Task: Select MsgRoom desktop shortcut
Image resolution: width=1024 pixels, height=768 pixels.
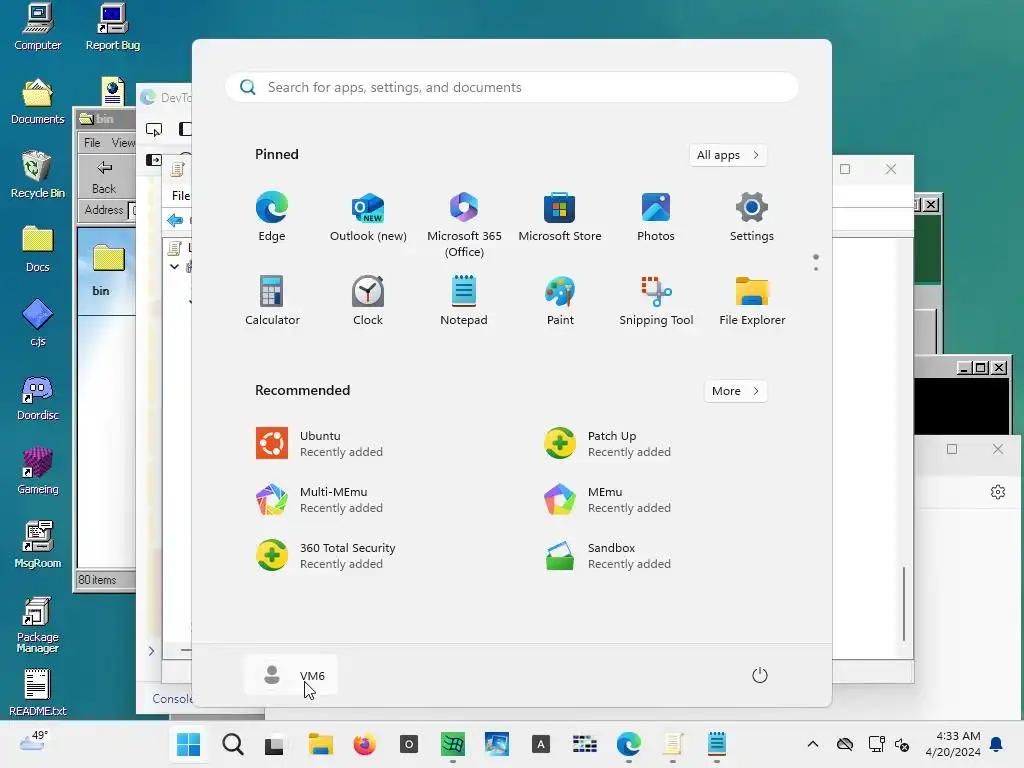Action: (37, 545)
